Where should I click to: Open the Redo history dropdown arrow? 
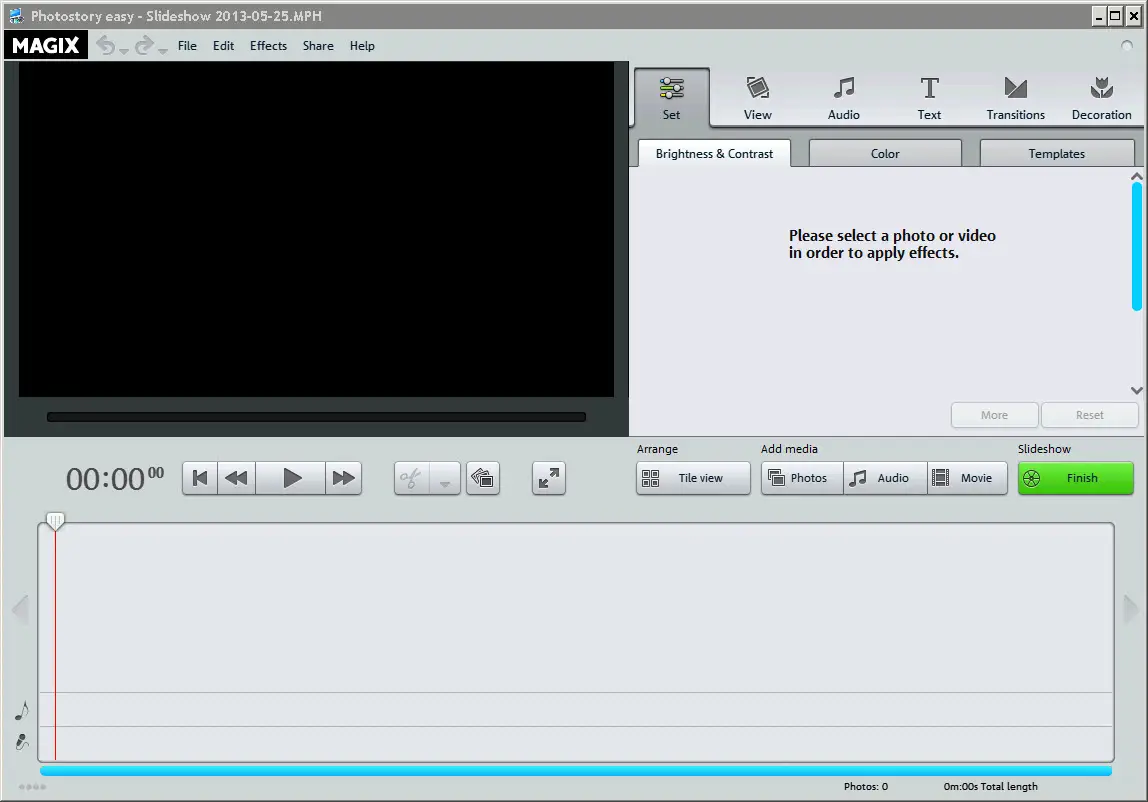[163, 51]
